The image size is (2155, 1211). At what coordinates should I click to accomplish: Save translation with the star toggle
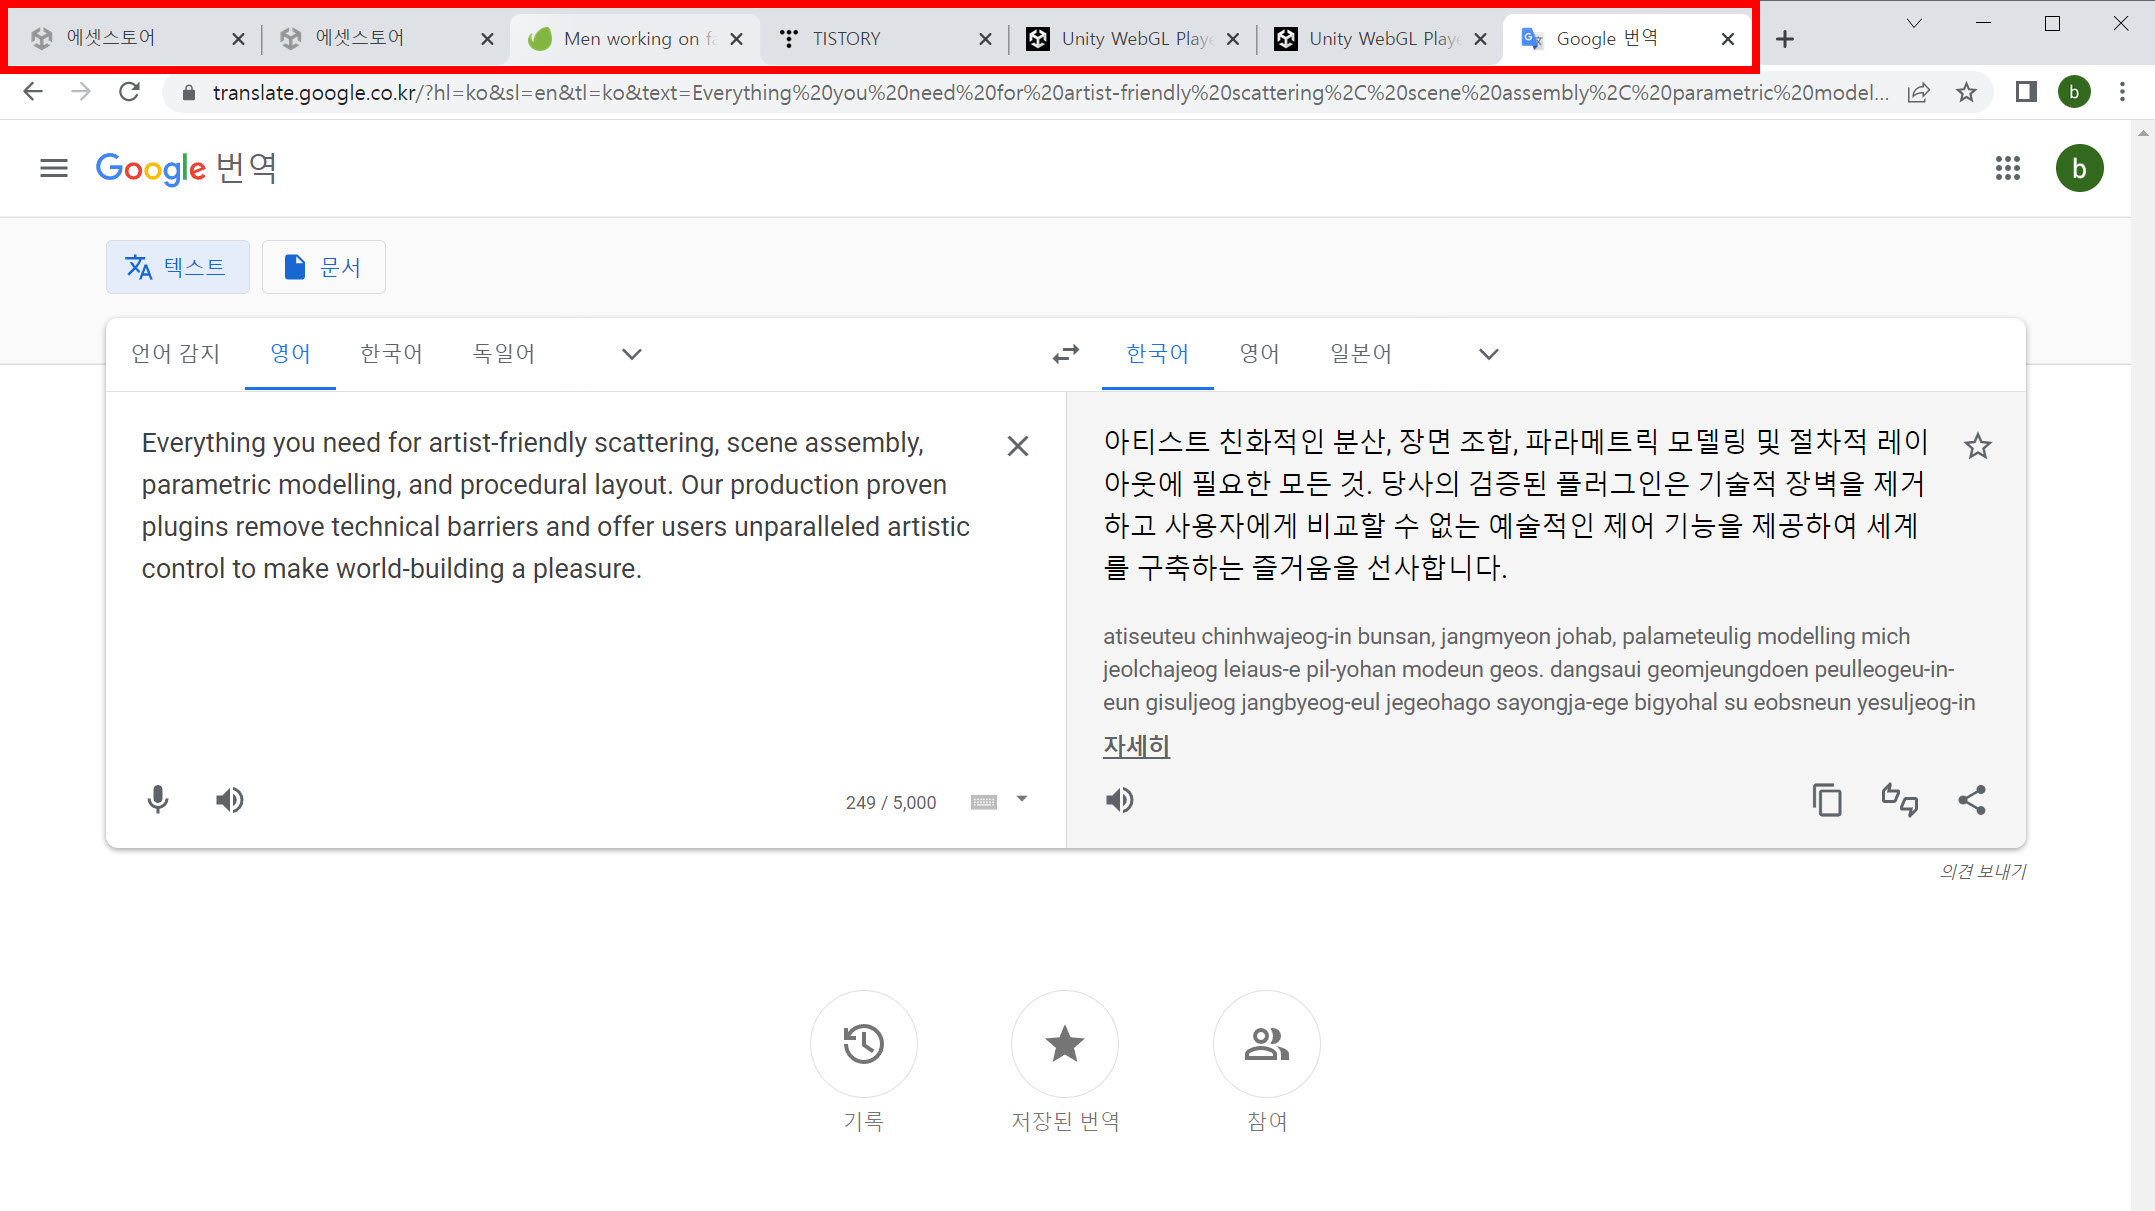[x=1977, y=446]
